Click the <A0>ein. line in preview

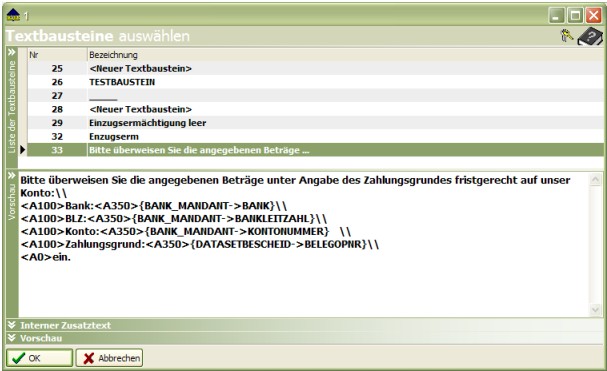click(46, 257)
